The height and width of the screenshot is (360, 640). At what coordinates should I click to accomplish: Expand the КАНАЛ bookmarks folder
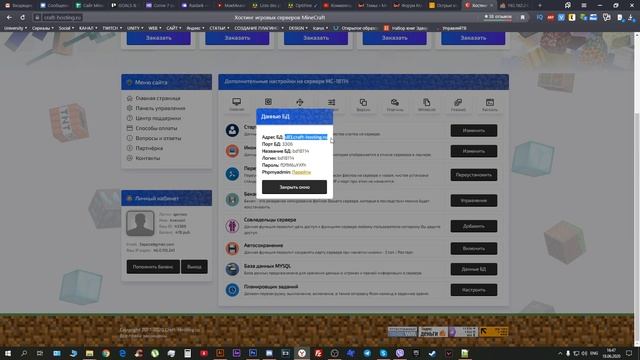click(x=89, y=28)
